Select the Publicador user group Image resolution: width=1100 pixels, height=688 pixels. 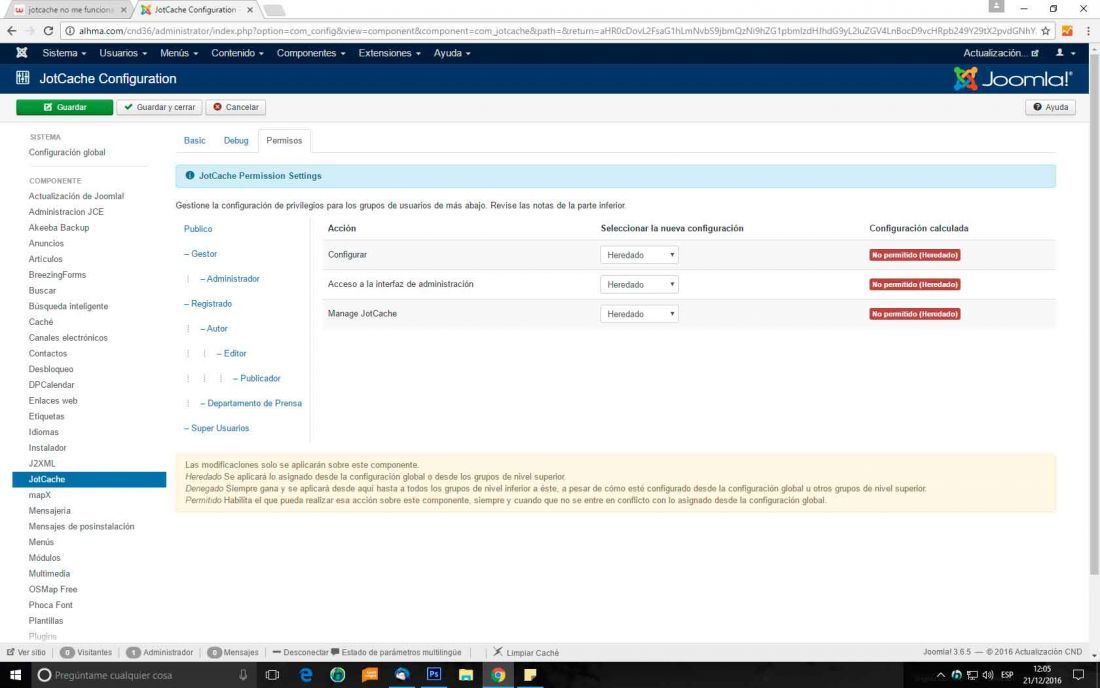point(257,378)
